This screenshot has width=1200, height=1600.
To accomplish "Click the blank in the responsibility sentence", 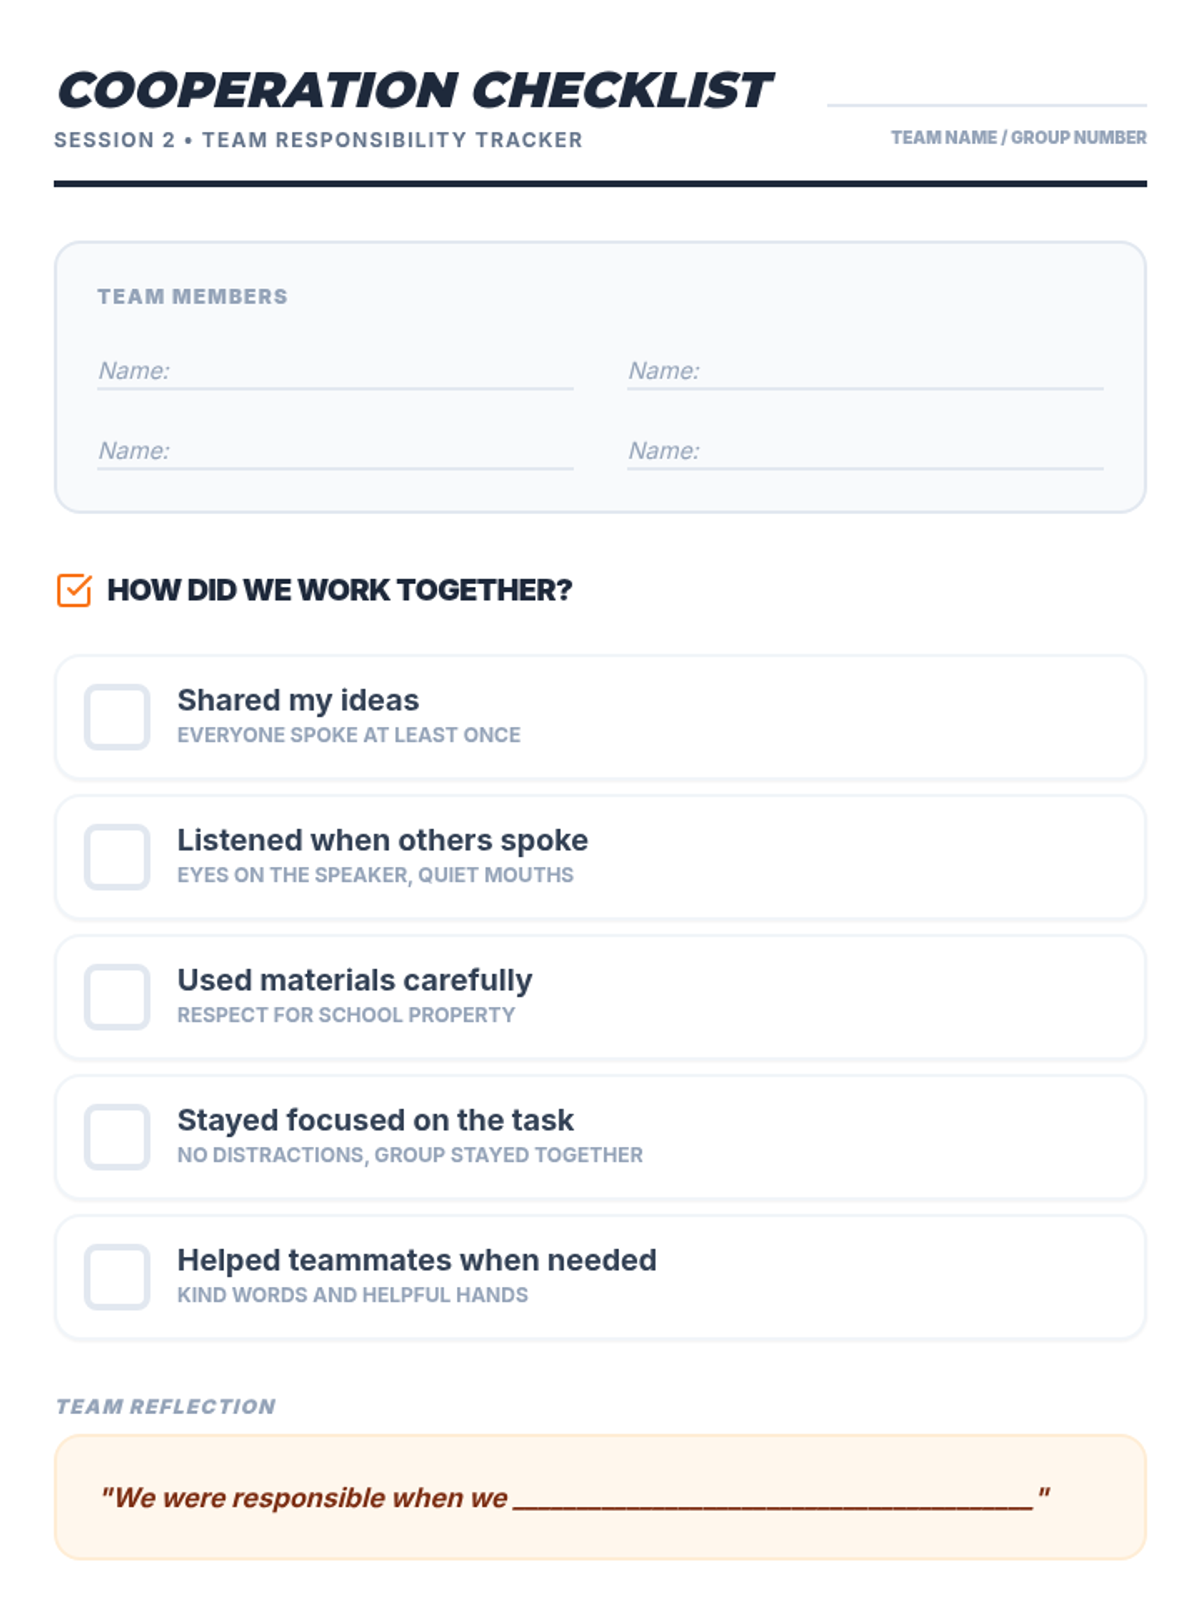I will coord(772,1498).
